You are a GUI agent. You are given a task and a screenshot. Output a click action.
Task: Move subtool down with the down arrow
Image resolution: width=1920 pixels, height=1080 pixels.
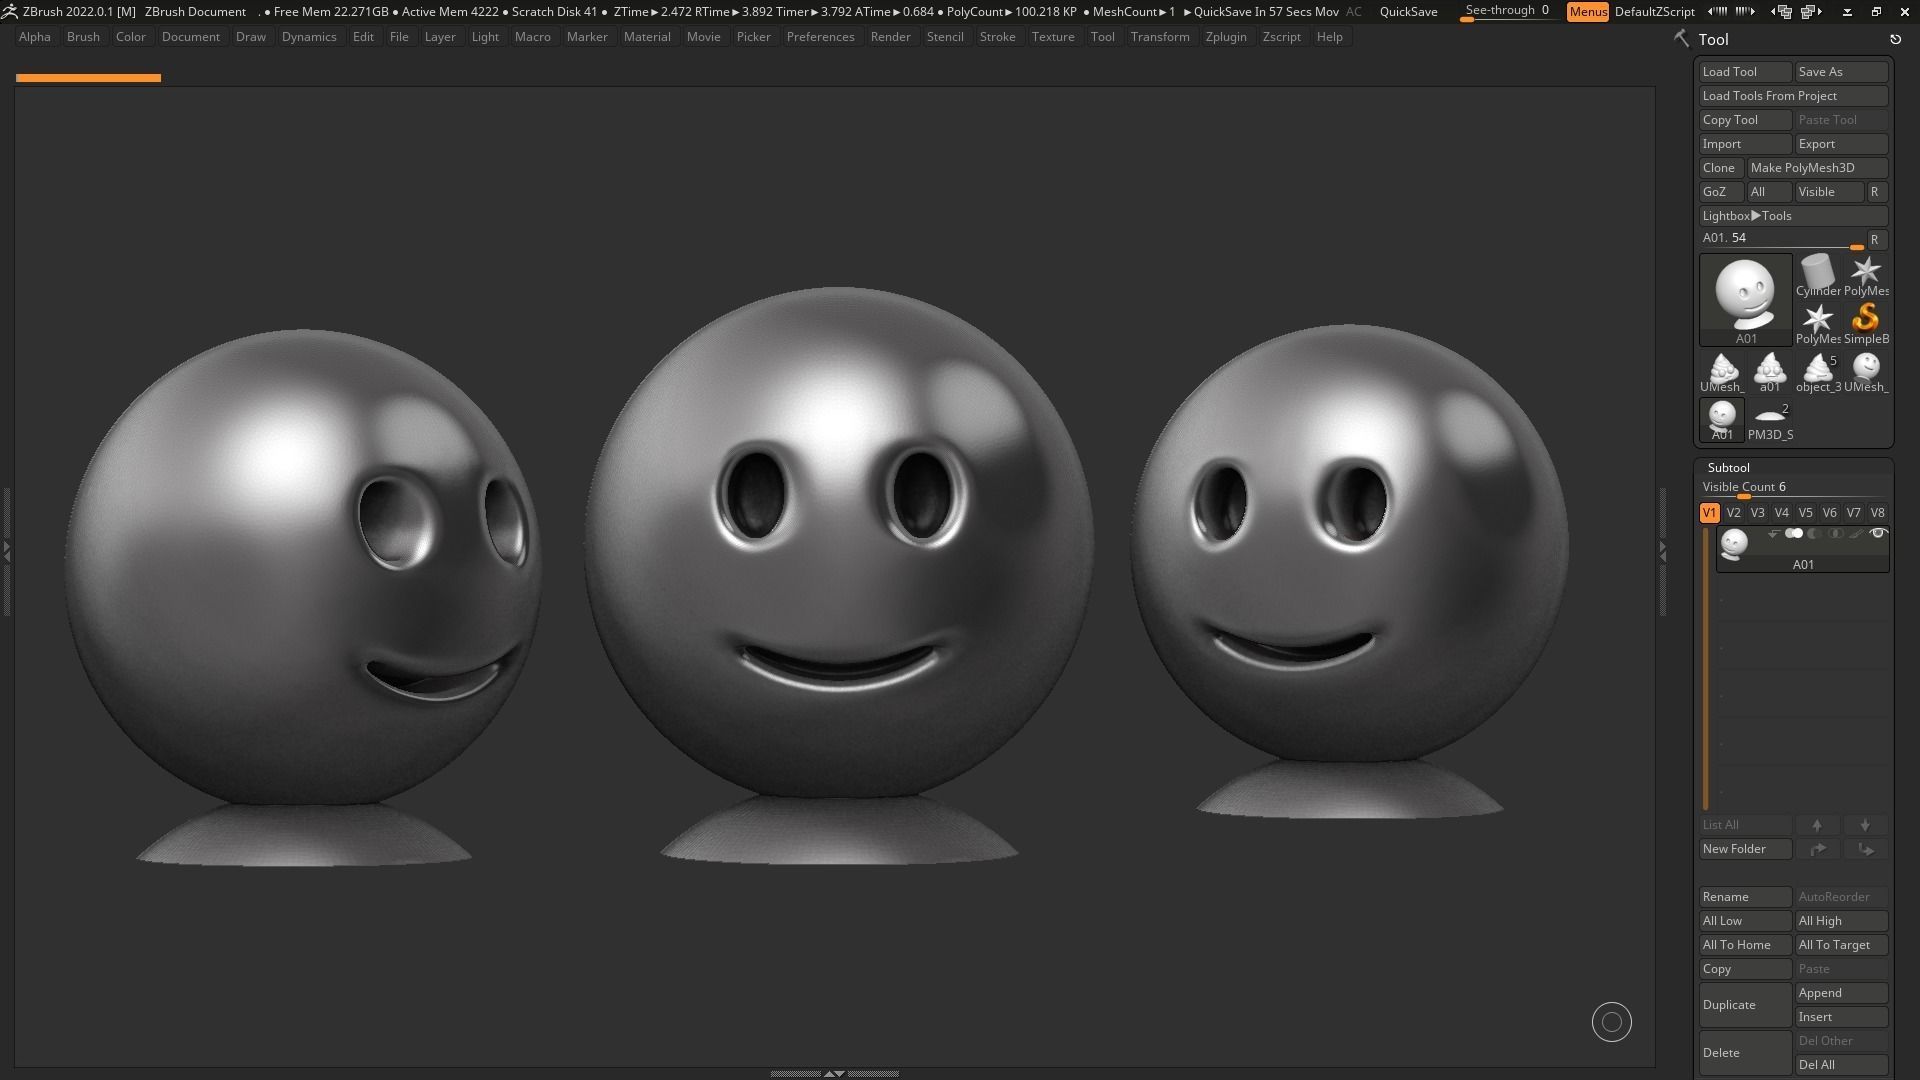[x=1865, y=825]
